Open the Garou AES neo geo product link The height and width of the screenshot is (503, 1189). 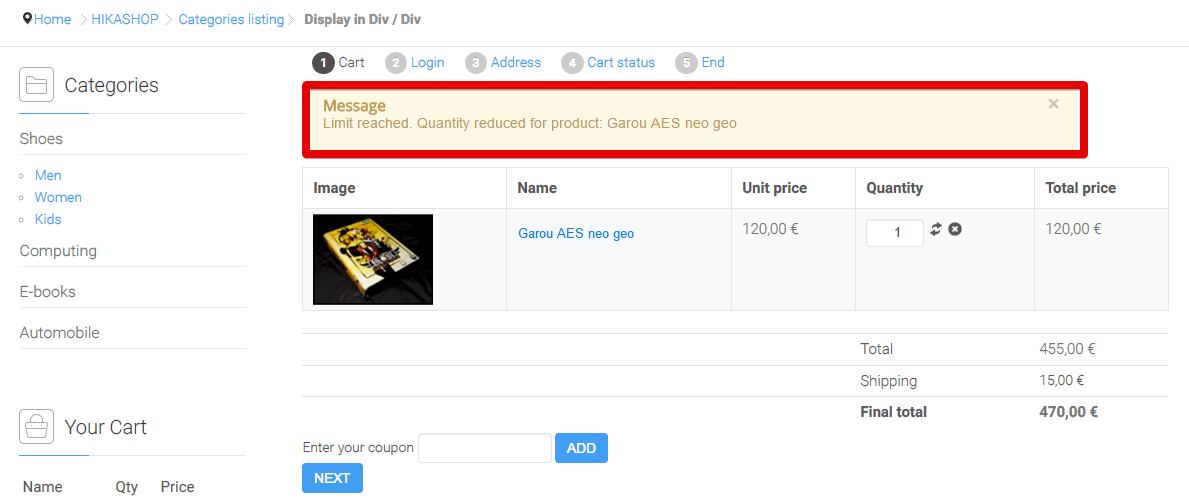point(576,234)
